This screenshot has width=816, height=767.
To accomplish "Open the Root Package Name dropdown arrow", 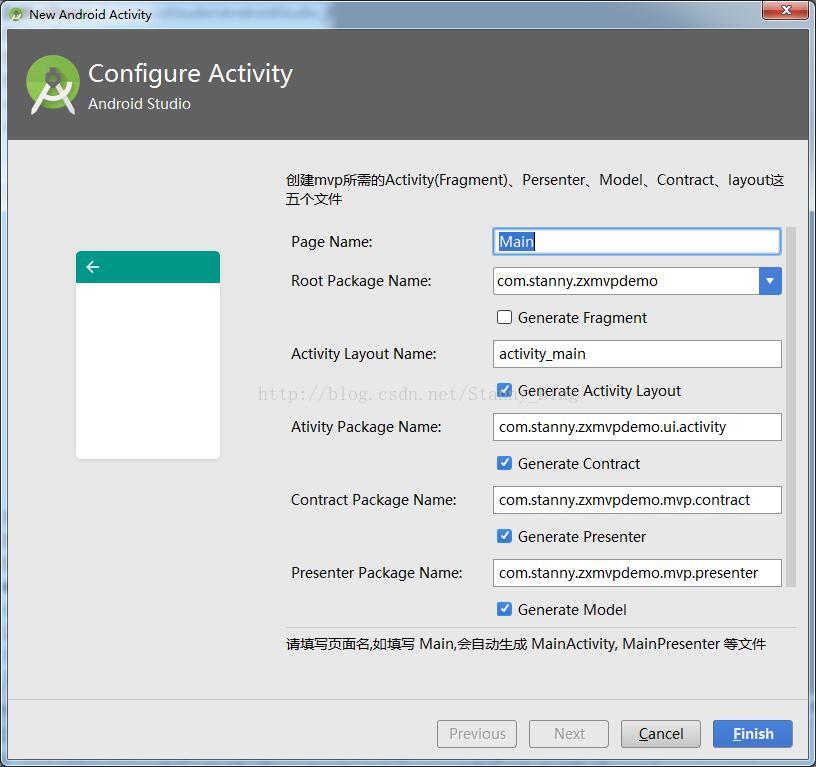I will 770,281.
